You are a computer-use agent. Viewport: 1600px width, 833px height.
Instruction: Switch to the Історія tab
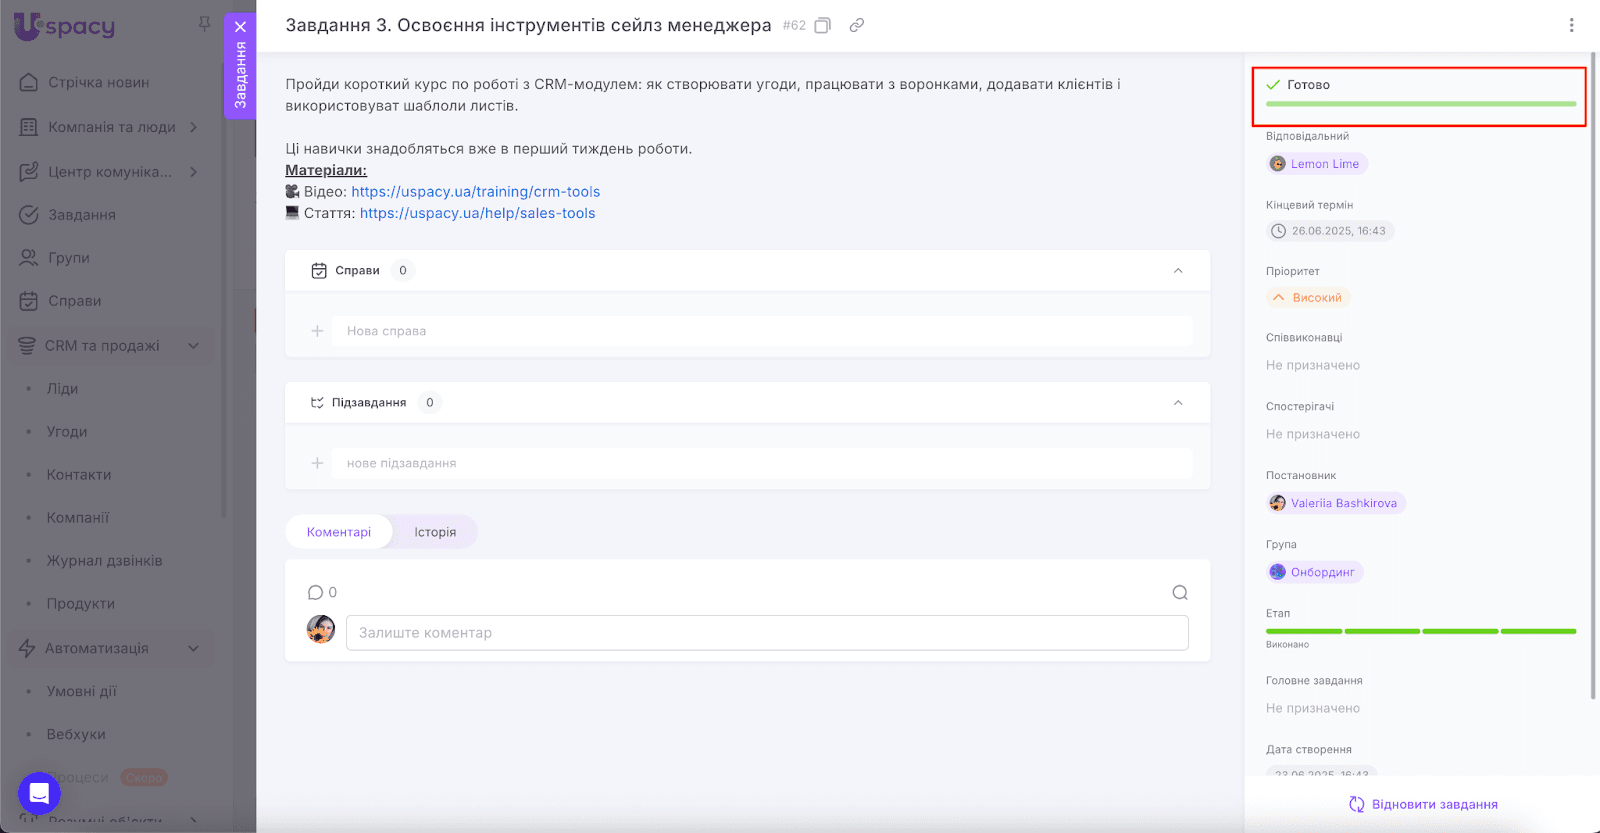click(435, 532)
